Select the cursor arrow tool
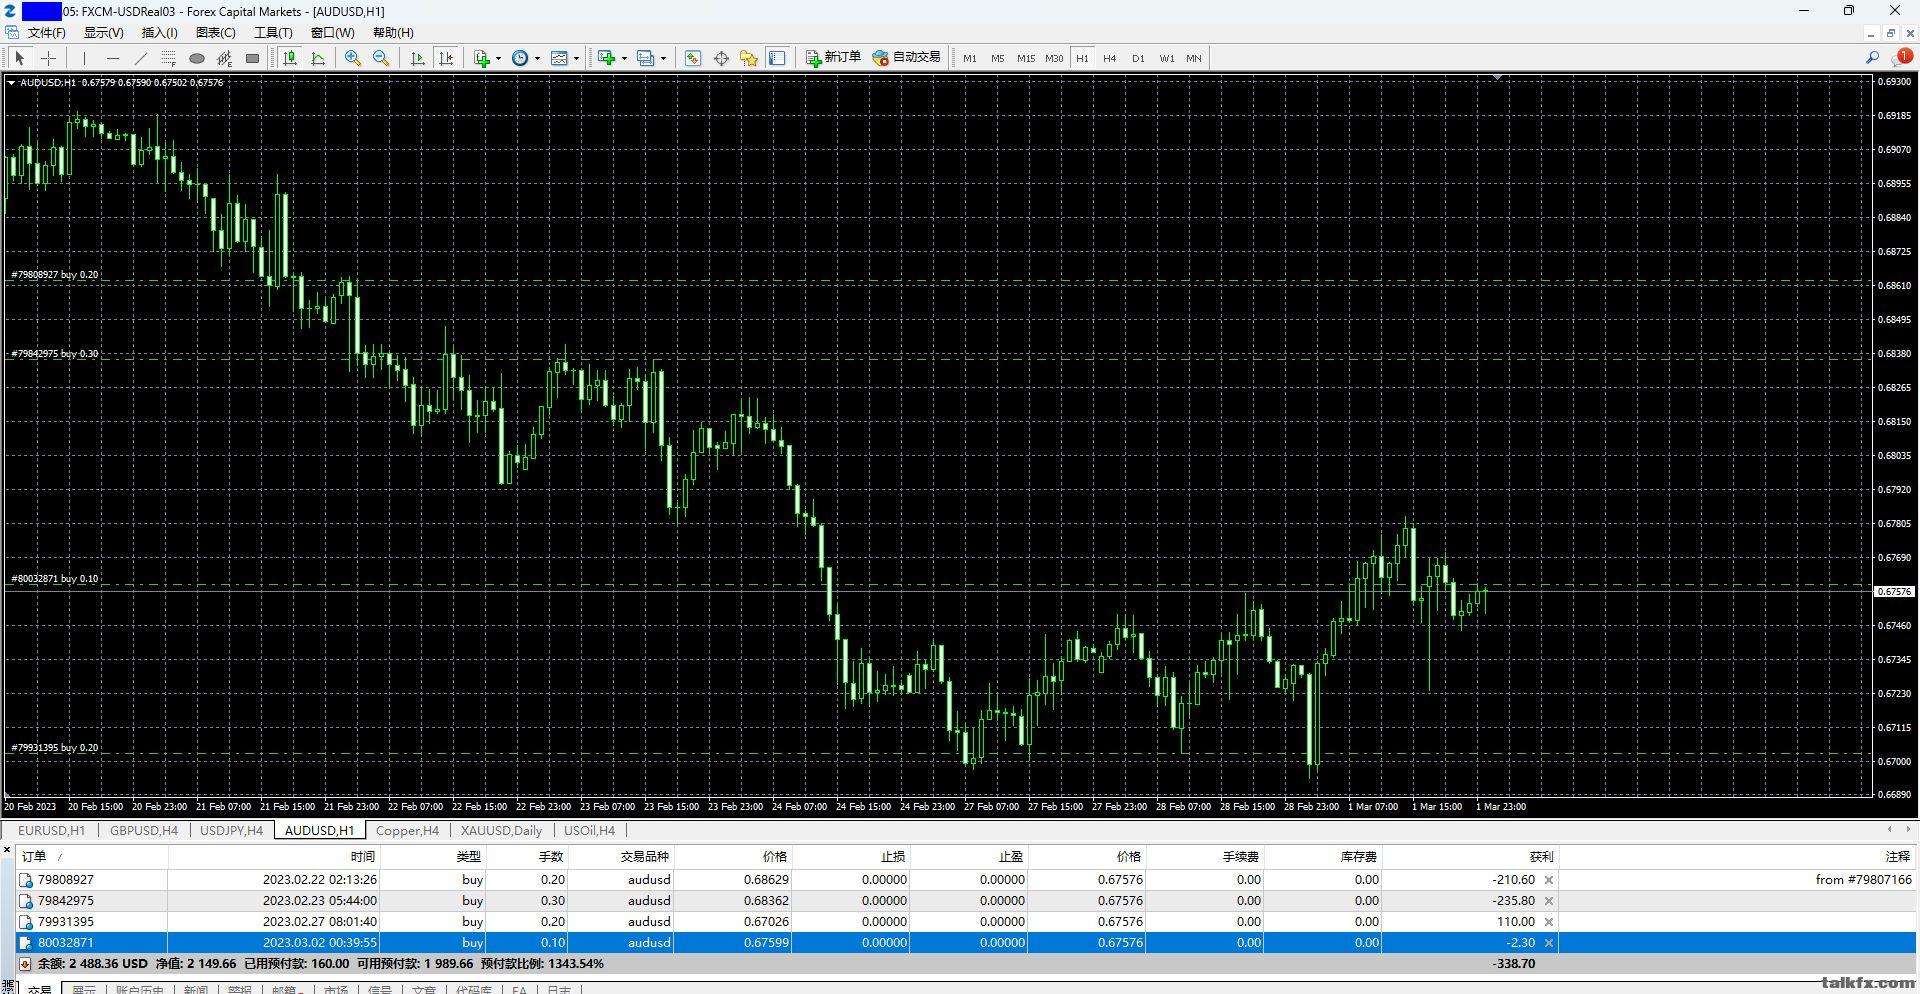Viewport: 1920px width, 994px height. coord(19,58)
